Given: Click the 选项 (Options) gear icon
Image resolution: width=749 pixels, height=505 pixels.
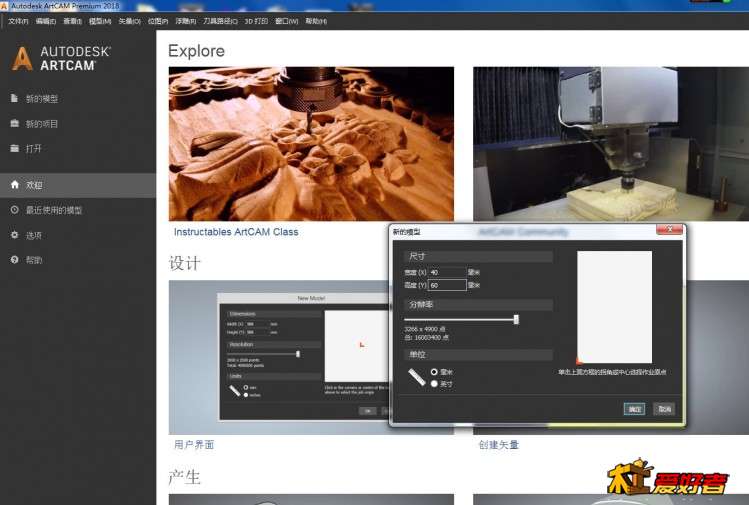Looking at the screenshot, I should (14, 235).
